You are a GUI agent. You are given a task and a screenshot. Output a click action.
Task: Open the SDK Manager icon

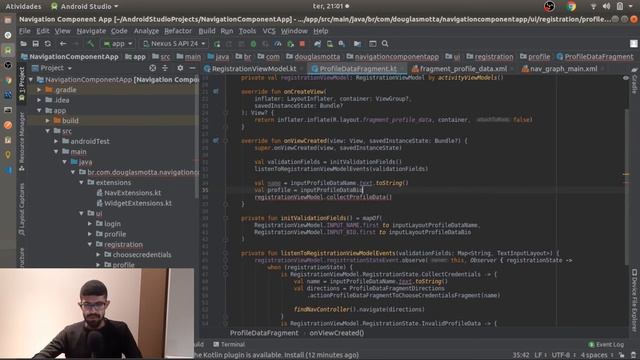point(342,44)
